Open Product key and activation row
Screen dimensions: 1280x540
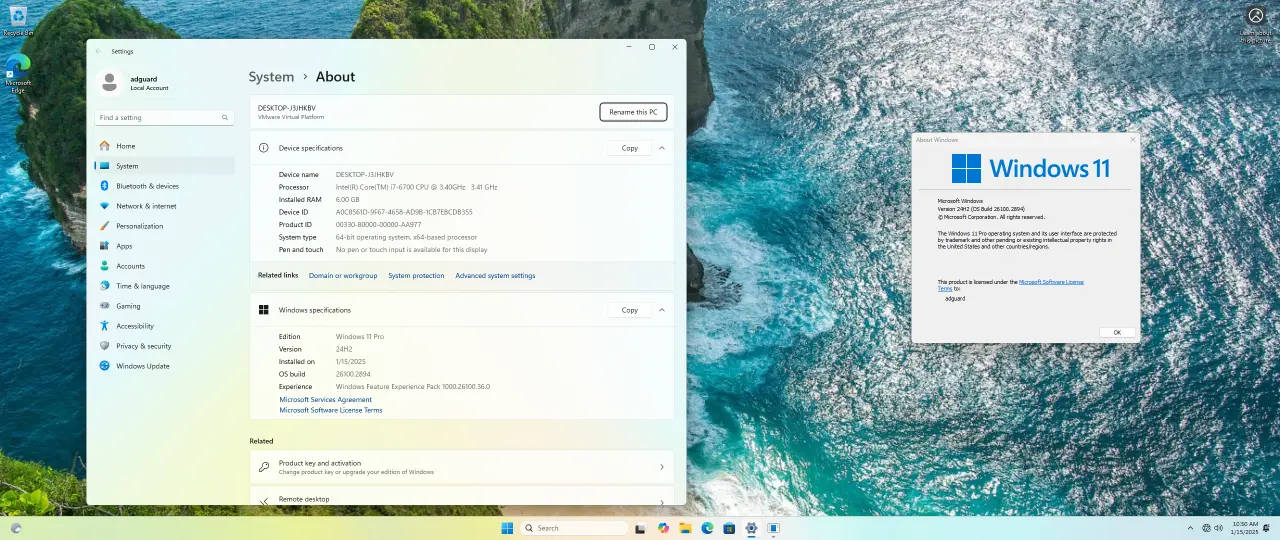point(462,467)
